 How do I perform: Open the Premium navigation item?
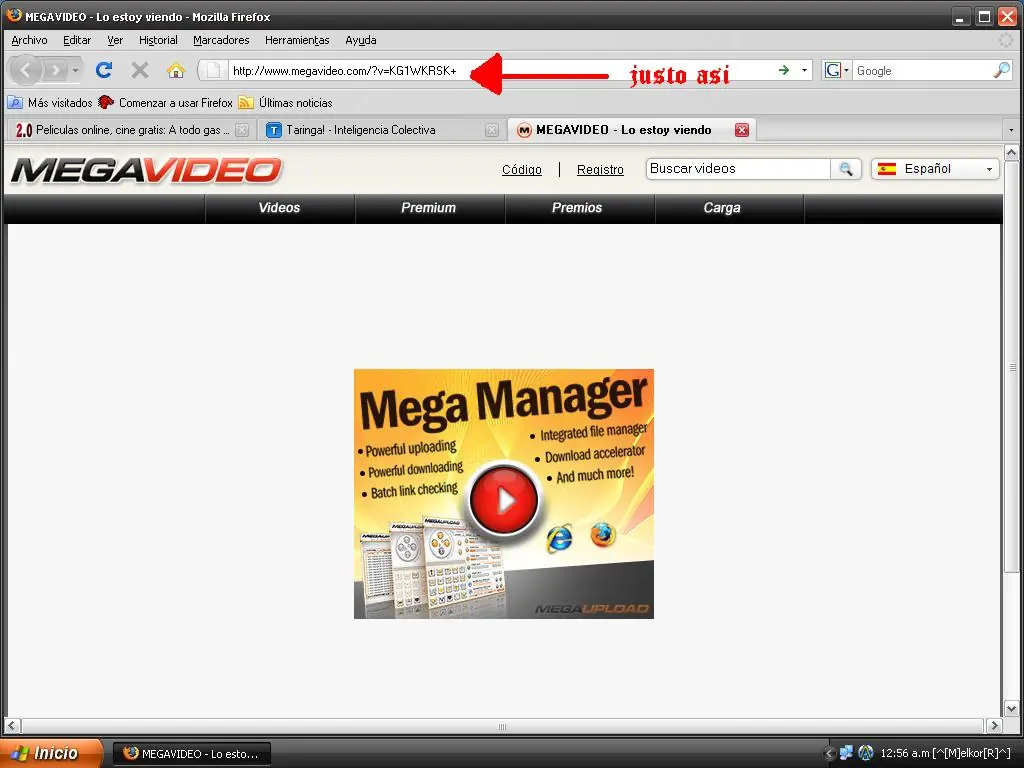(428, 208)
